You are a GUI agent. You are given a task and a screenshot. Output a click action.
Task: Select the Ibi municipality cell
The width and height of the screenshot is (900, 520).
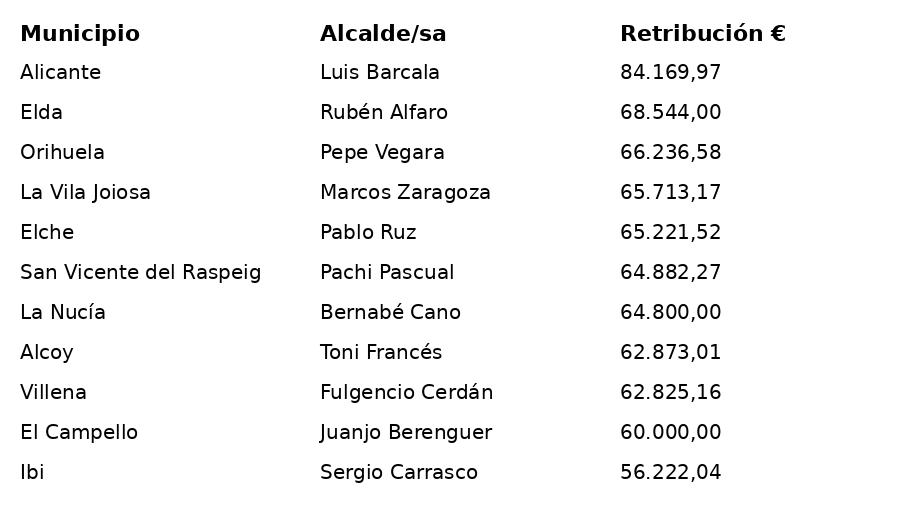[x=32, y=473]
